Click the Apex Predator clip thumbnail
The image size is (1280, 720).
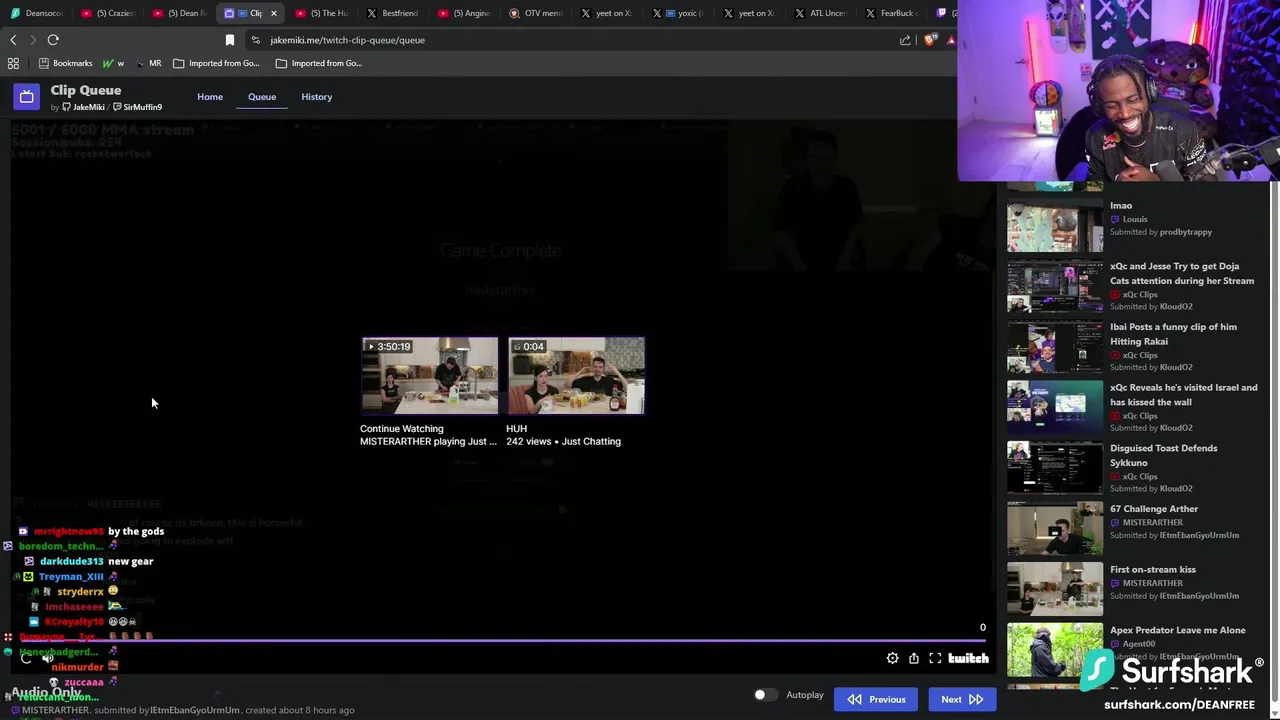1054,650
